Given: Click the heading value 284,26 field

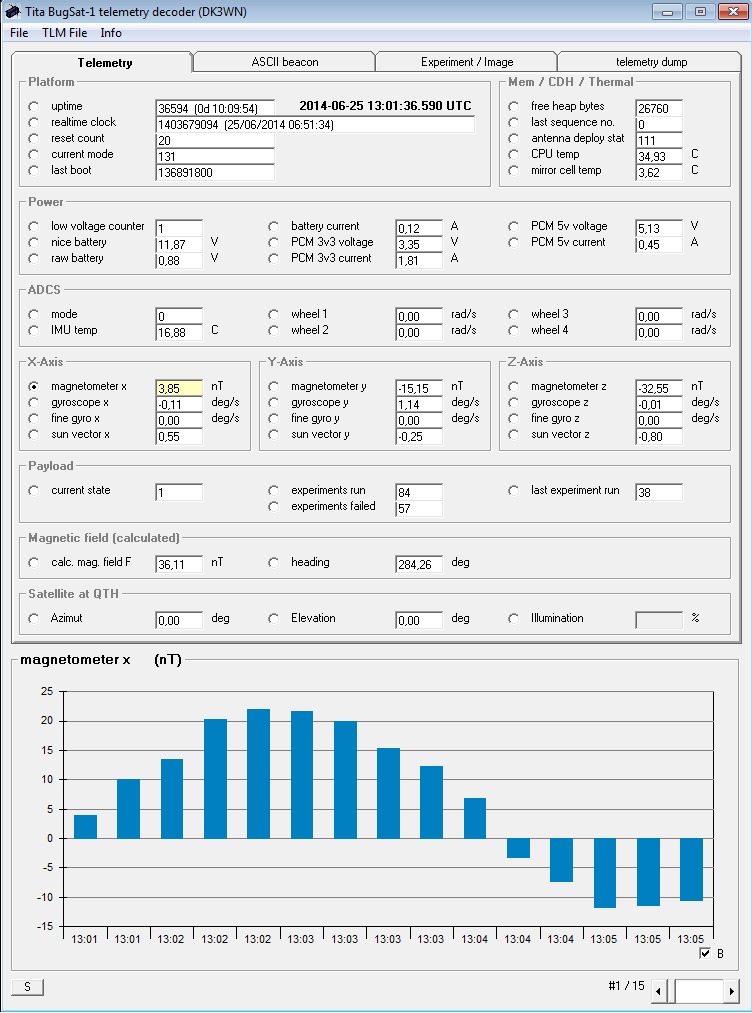Looking at the screenshot, I should click(x=419, y=564).
